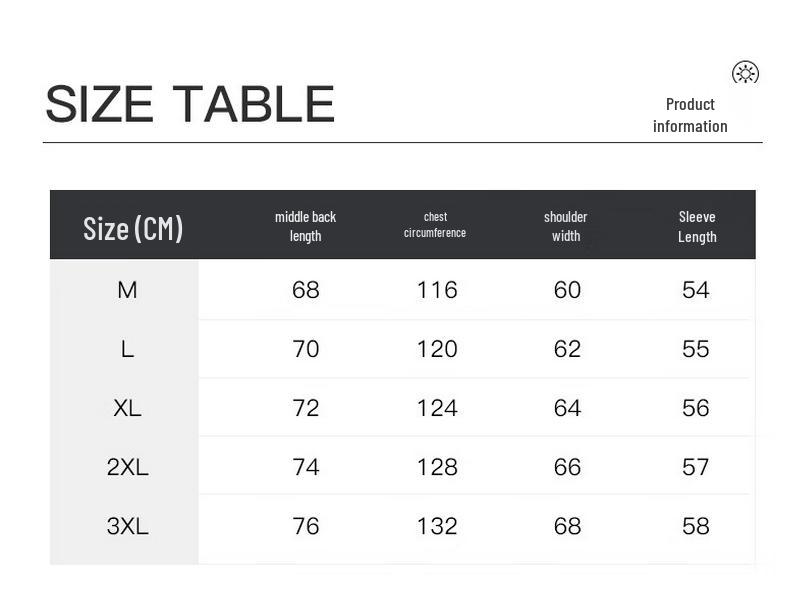Select the M size row label
This screenshot has width=805, height=604.
(127, 290)
